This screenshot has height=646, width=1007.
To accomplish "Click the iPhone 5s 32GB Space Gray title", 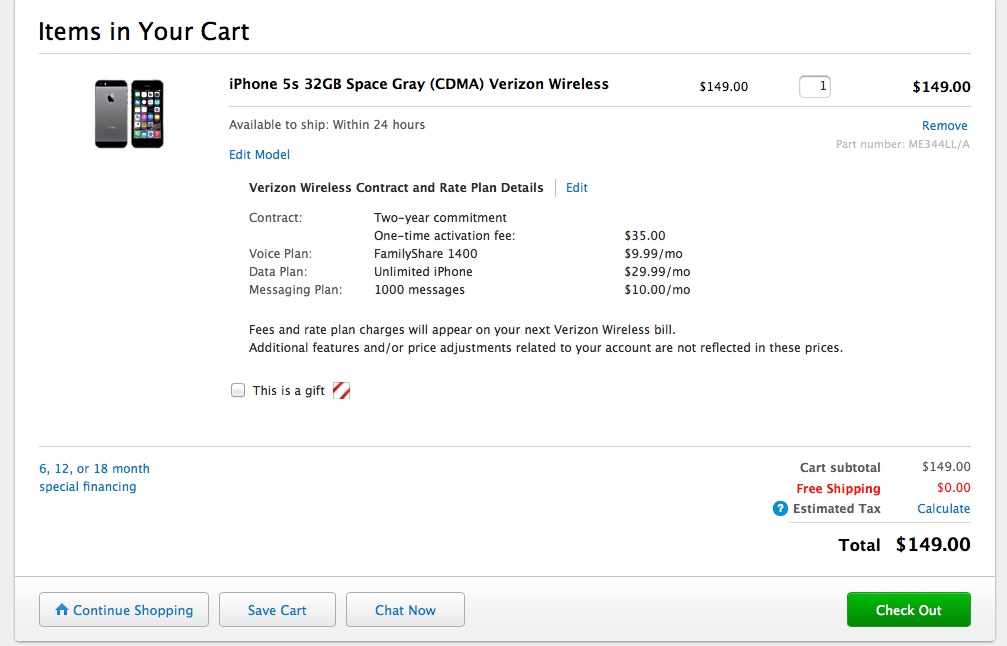I will point(418,85).
